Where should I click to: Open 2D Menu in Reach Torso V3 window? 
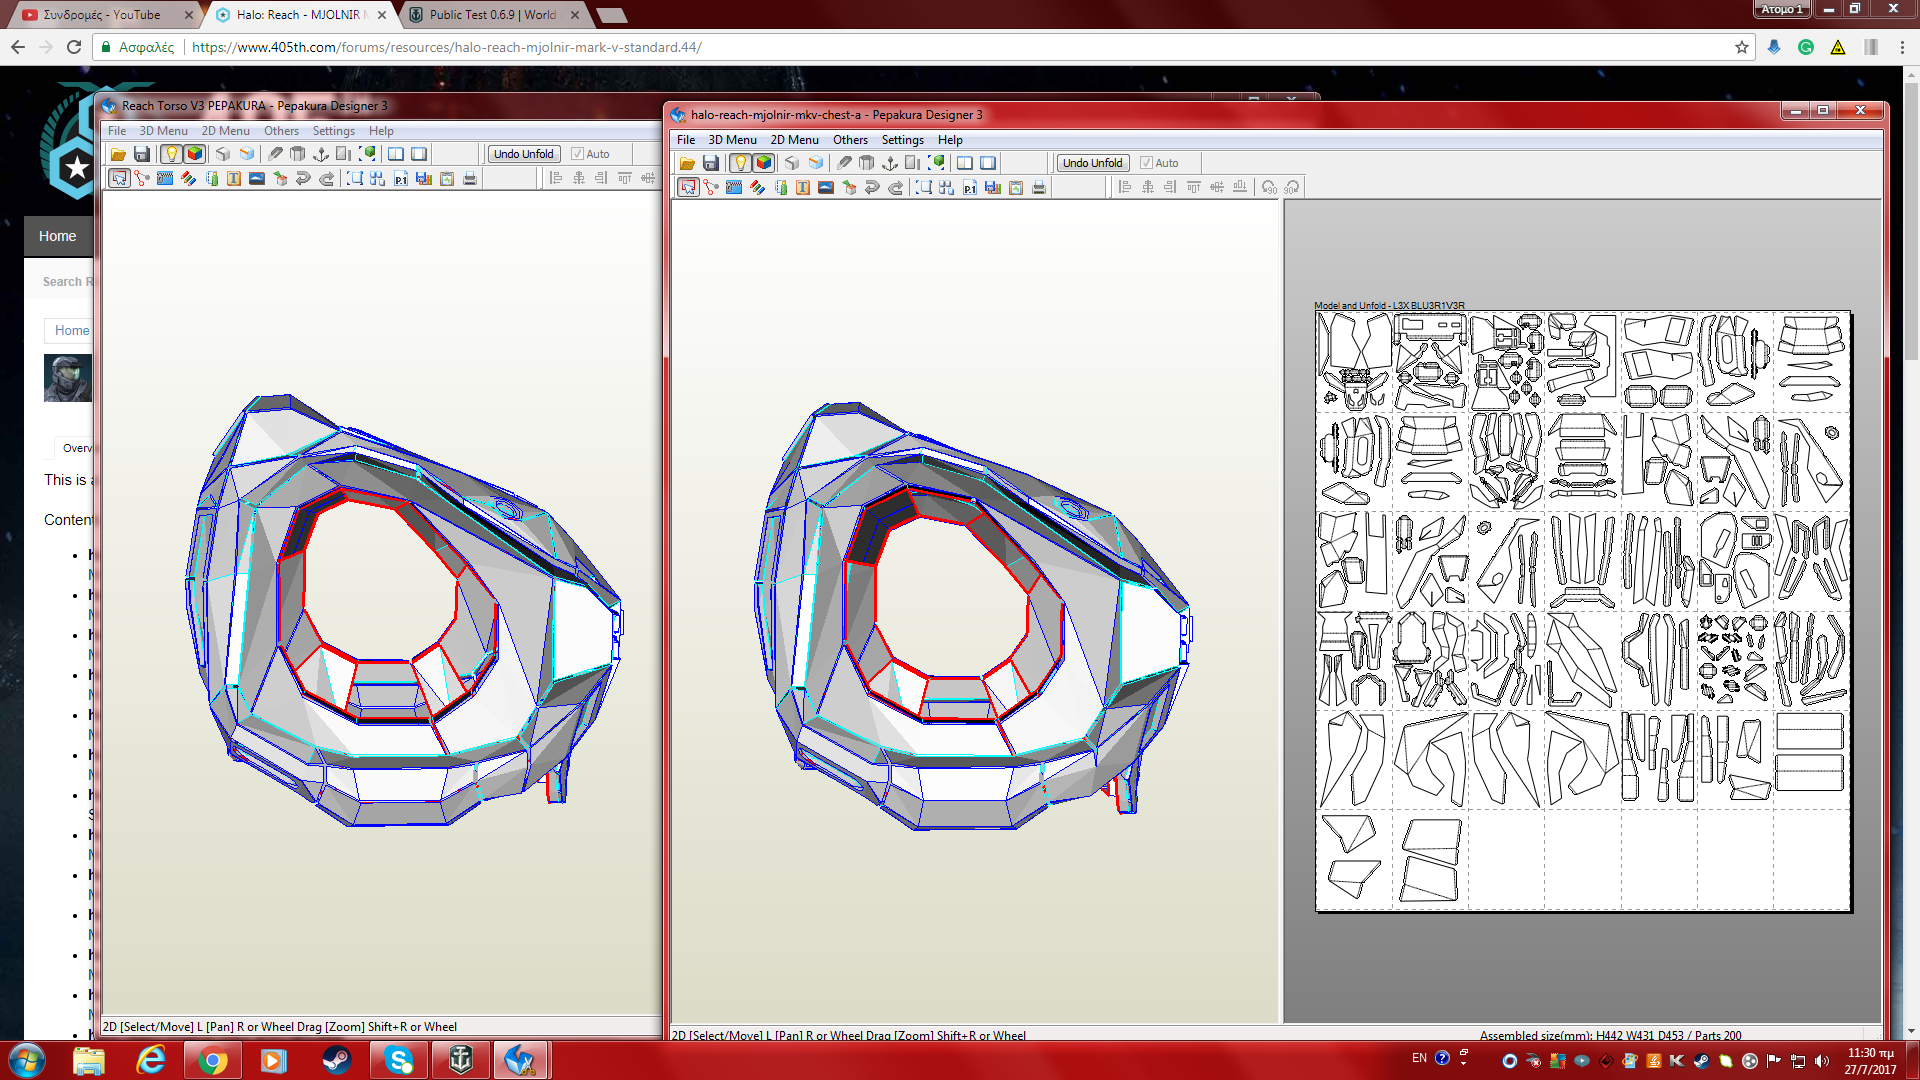click(225, 131)
